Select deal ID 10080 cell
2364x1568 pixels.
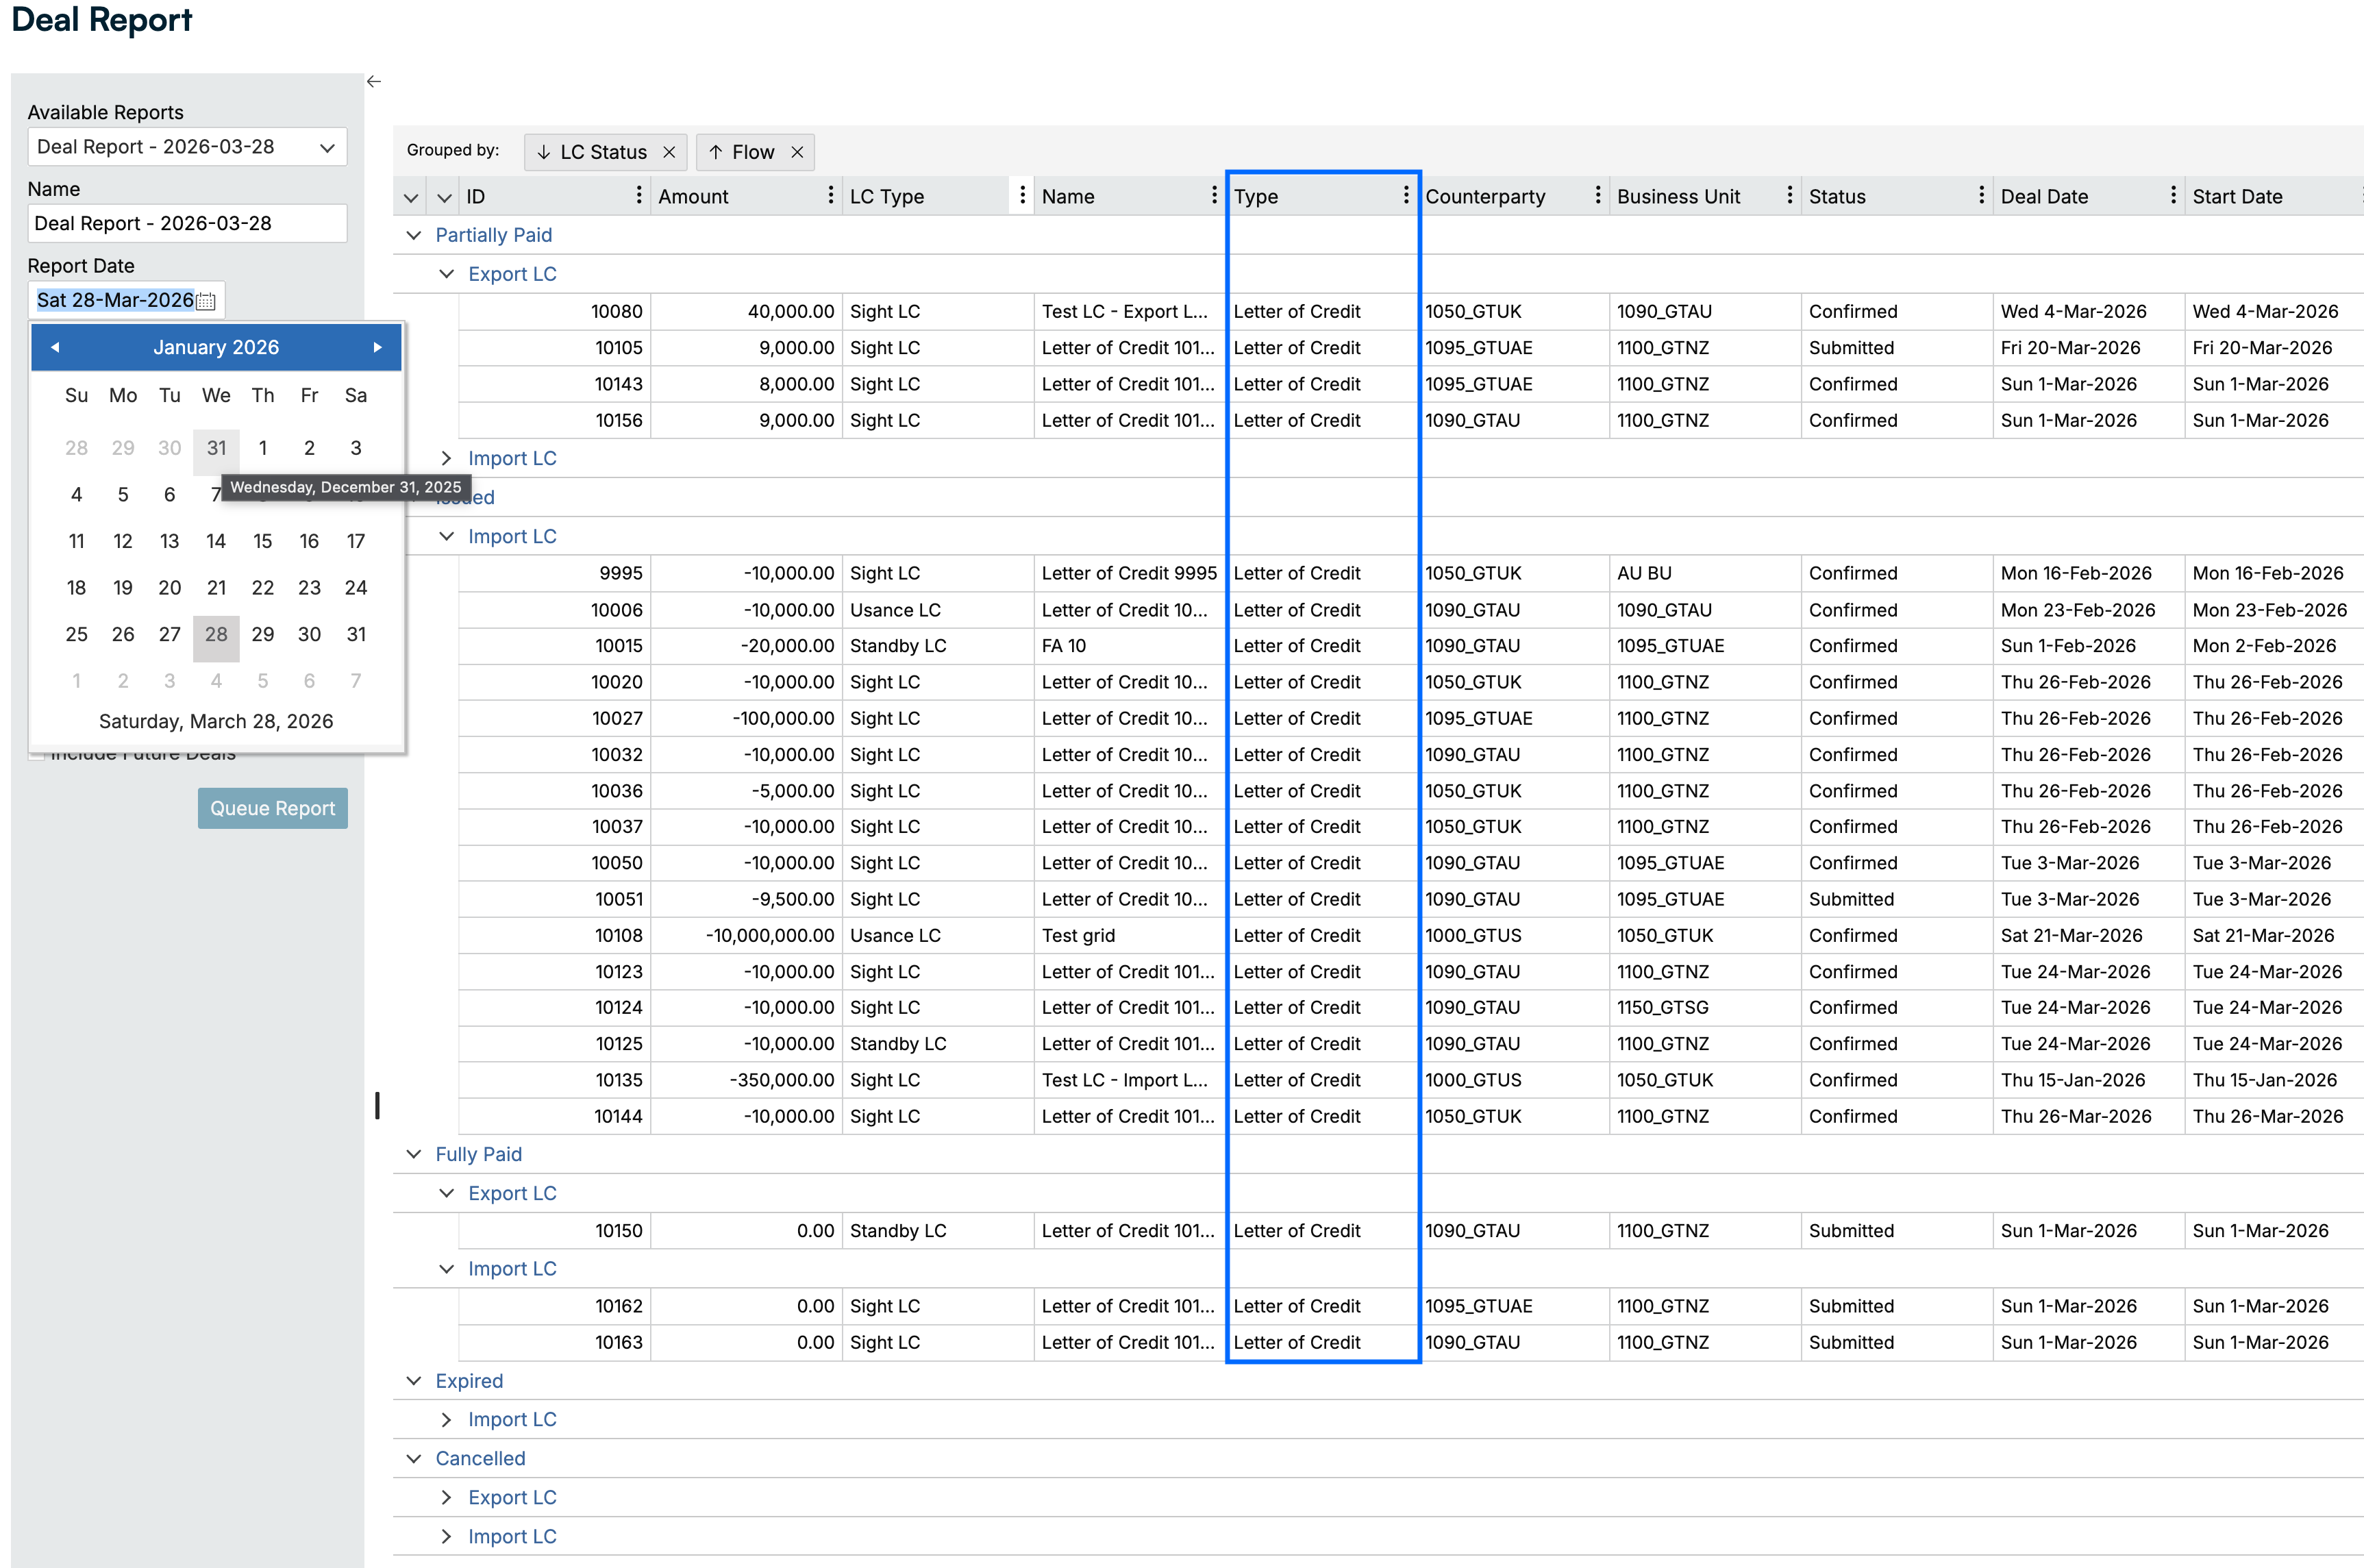point(555,311)
